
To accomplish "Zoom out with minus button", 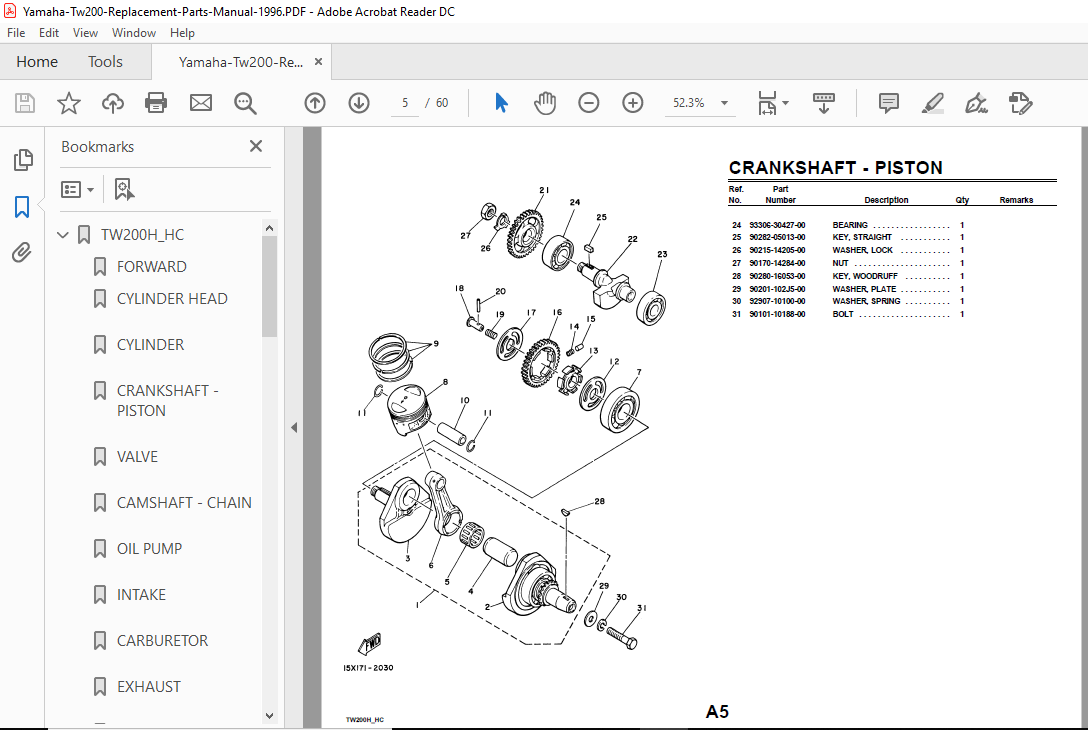I will click(x=588, y=103).
